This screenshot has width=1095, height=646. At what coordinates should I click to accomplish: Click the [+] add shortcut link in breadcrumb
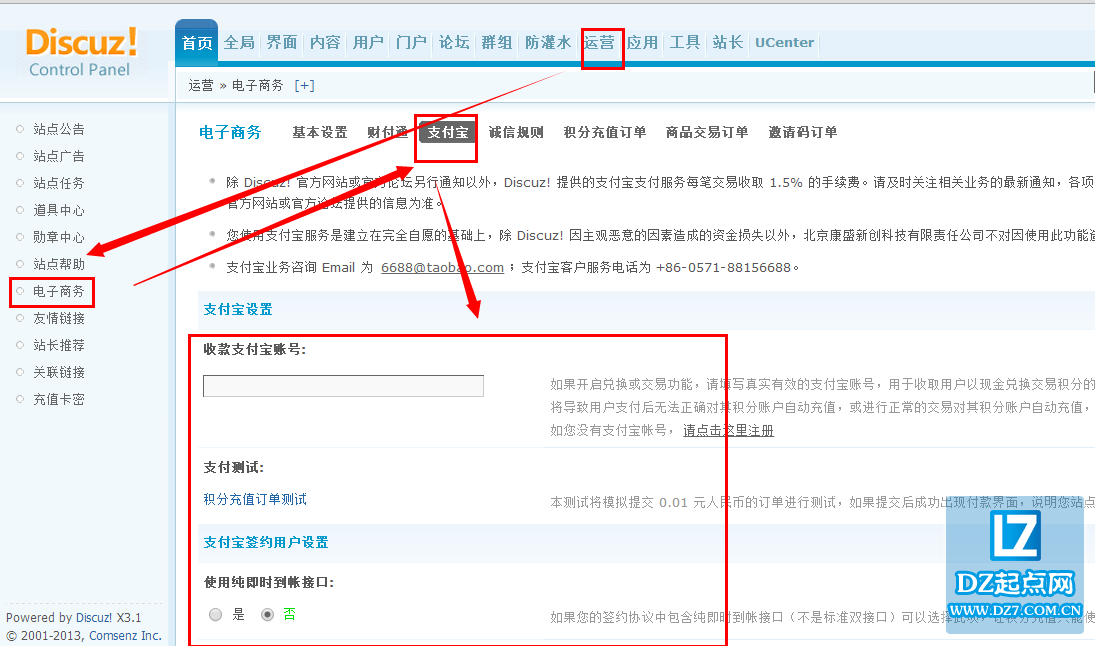coord(304,85)
